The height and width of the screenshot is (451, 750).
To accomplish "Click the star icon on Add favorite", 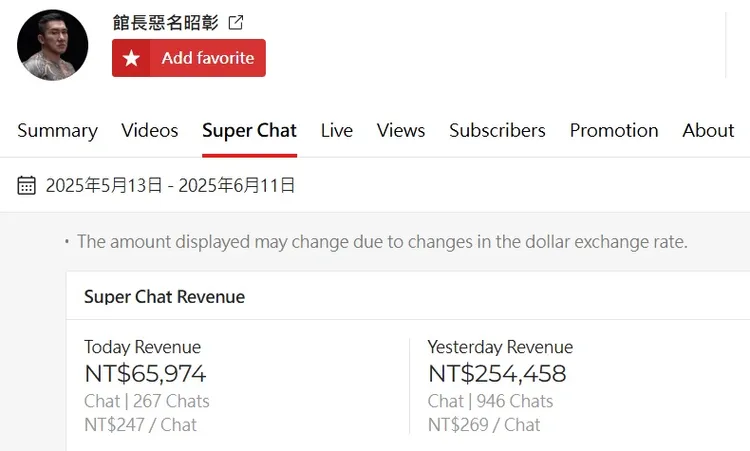I will tap(131, 58).
